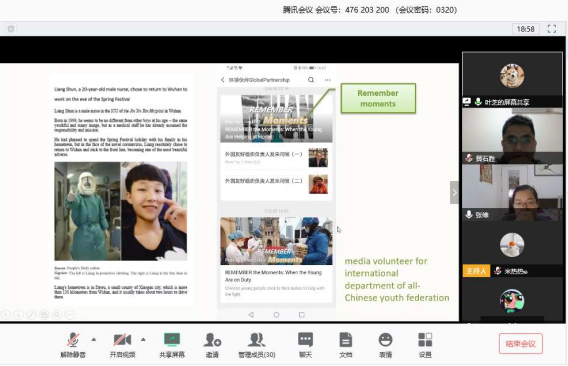Click the 18:58 meeting timer
This screenshot has width=568, height=366.
[x=526, y=29]
